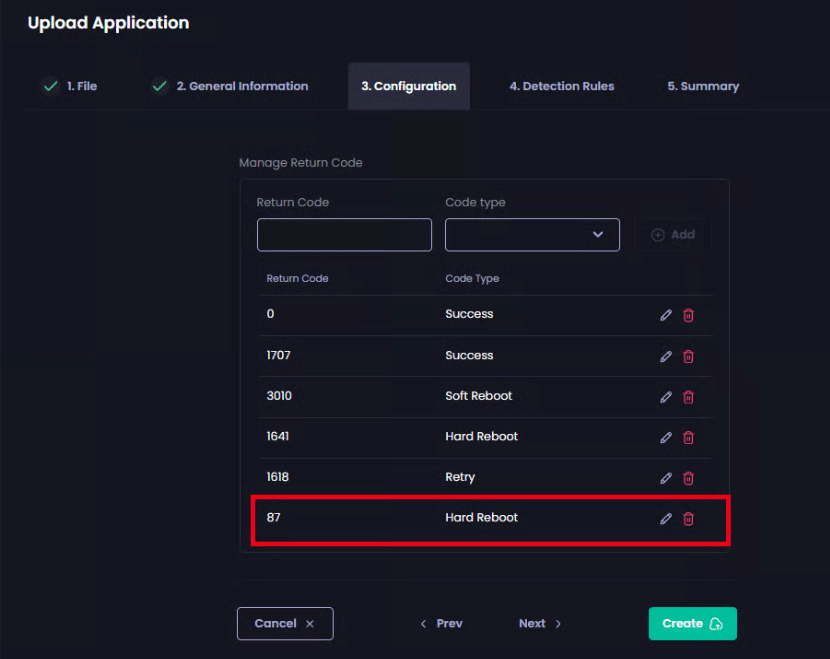Edit the 87 Hard Reboot entry
830x659 pixels.
point(666,518)
